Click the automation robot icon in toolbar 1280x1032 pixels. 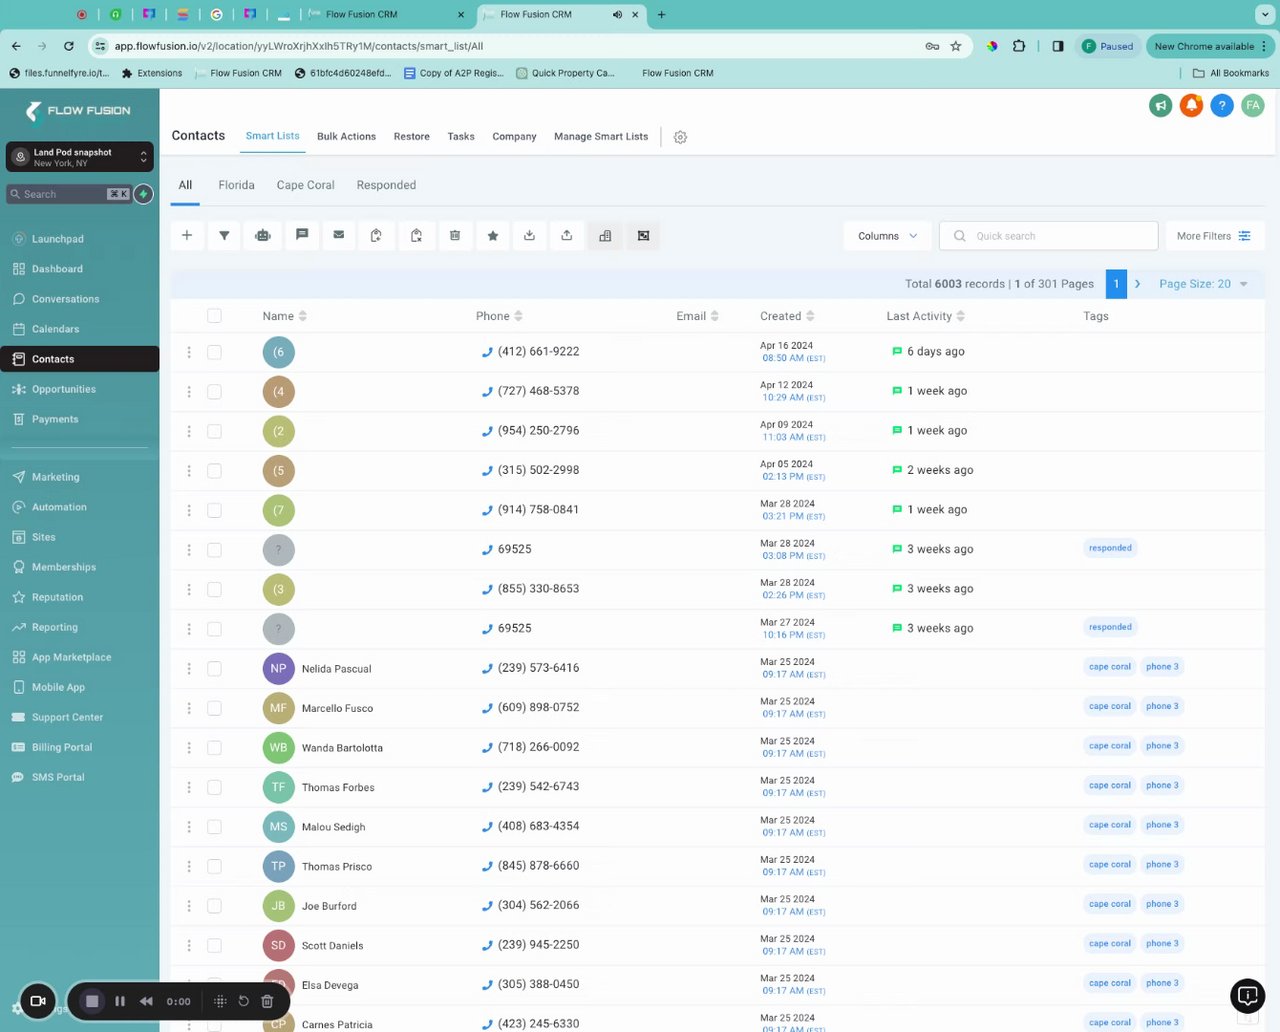pyautogui.click(x=262, y=236)
